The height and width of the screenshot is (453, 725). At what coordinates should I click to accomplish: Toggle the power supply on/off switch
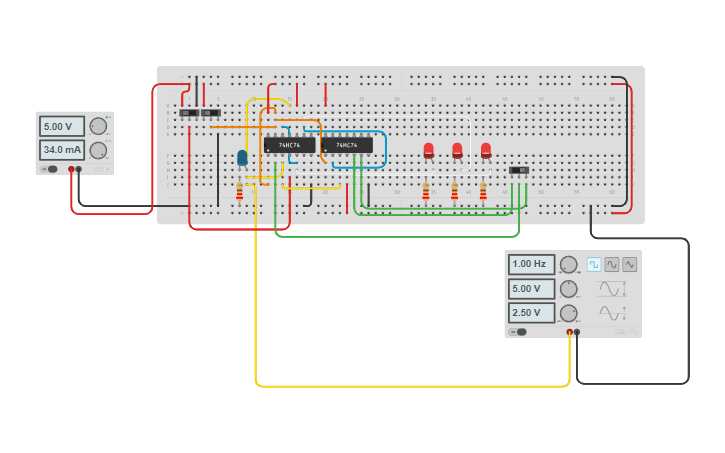49,169
